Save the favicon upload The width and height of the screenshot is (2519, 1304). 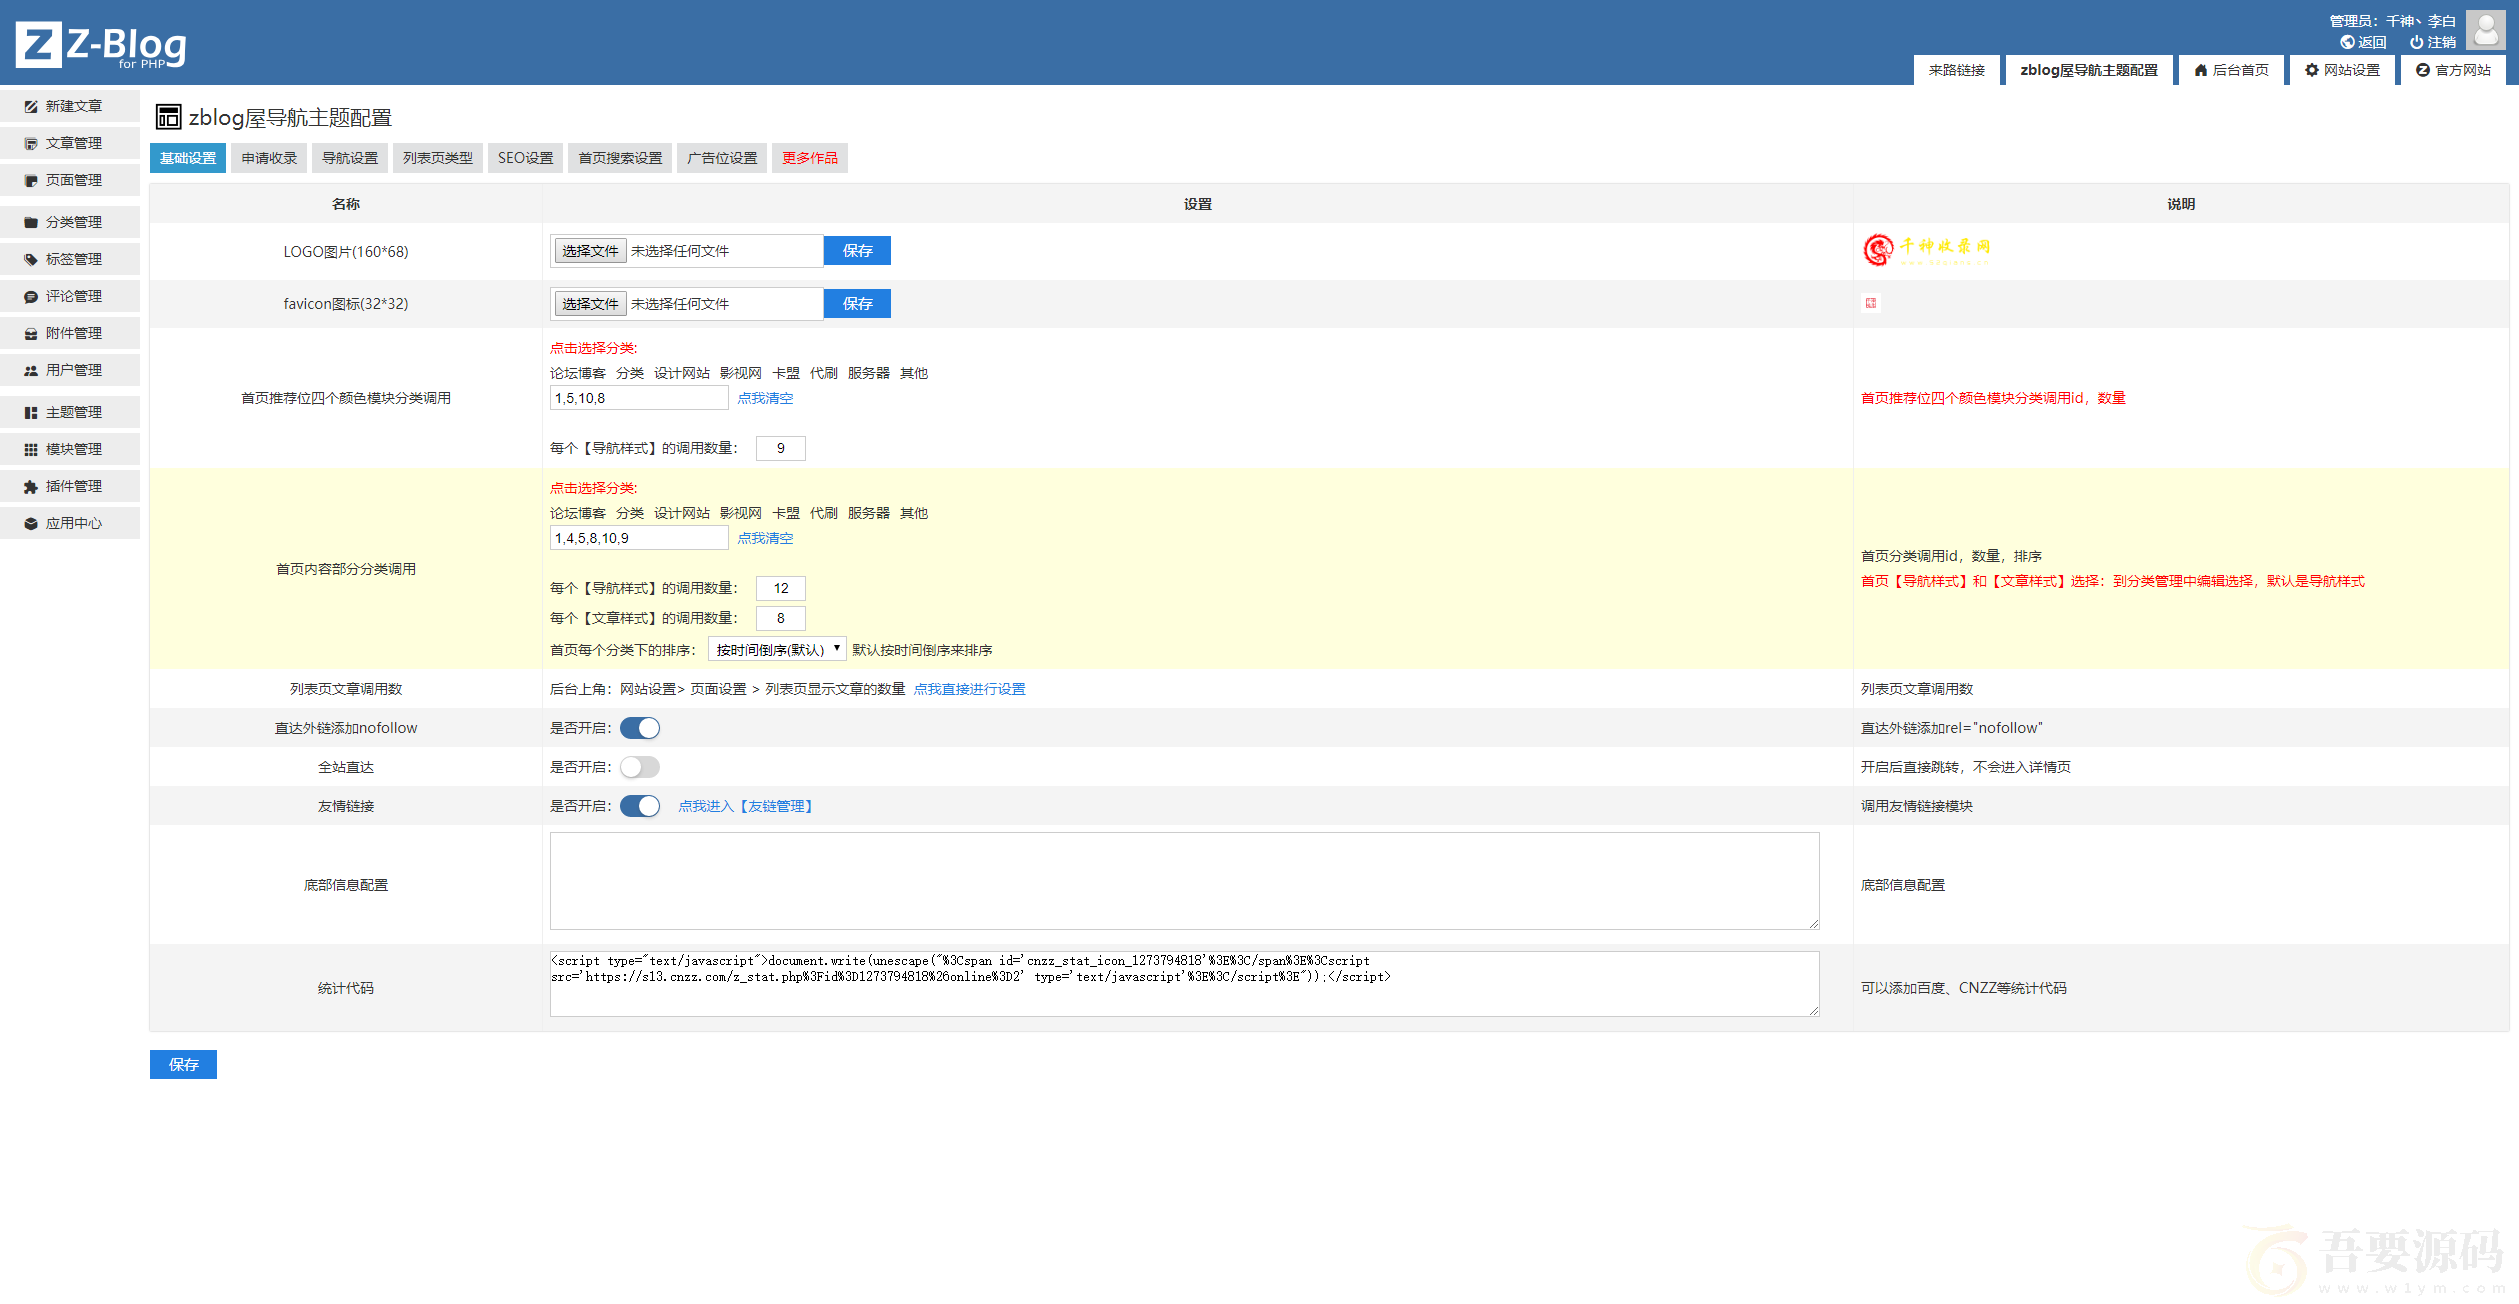tap(857, 304)
